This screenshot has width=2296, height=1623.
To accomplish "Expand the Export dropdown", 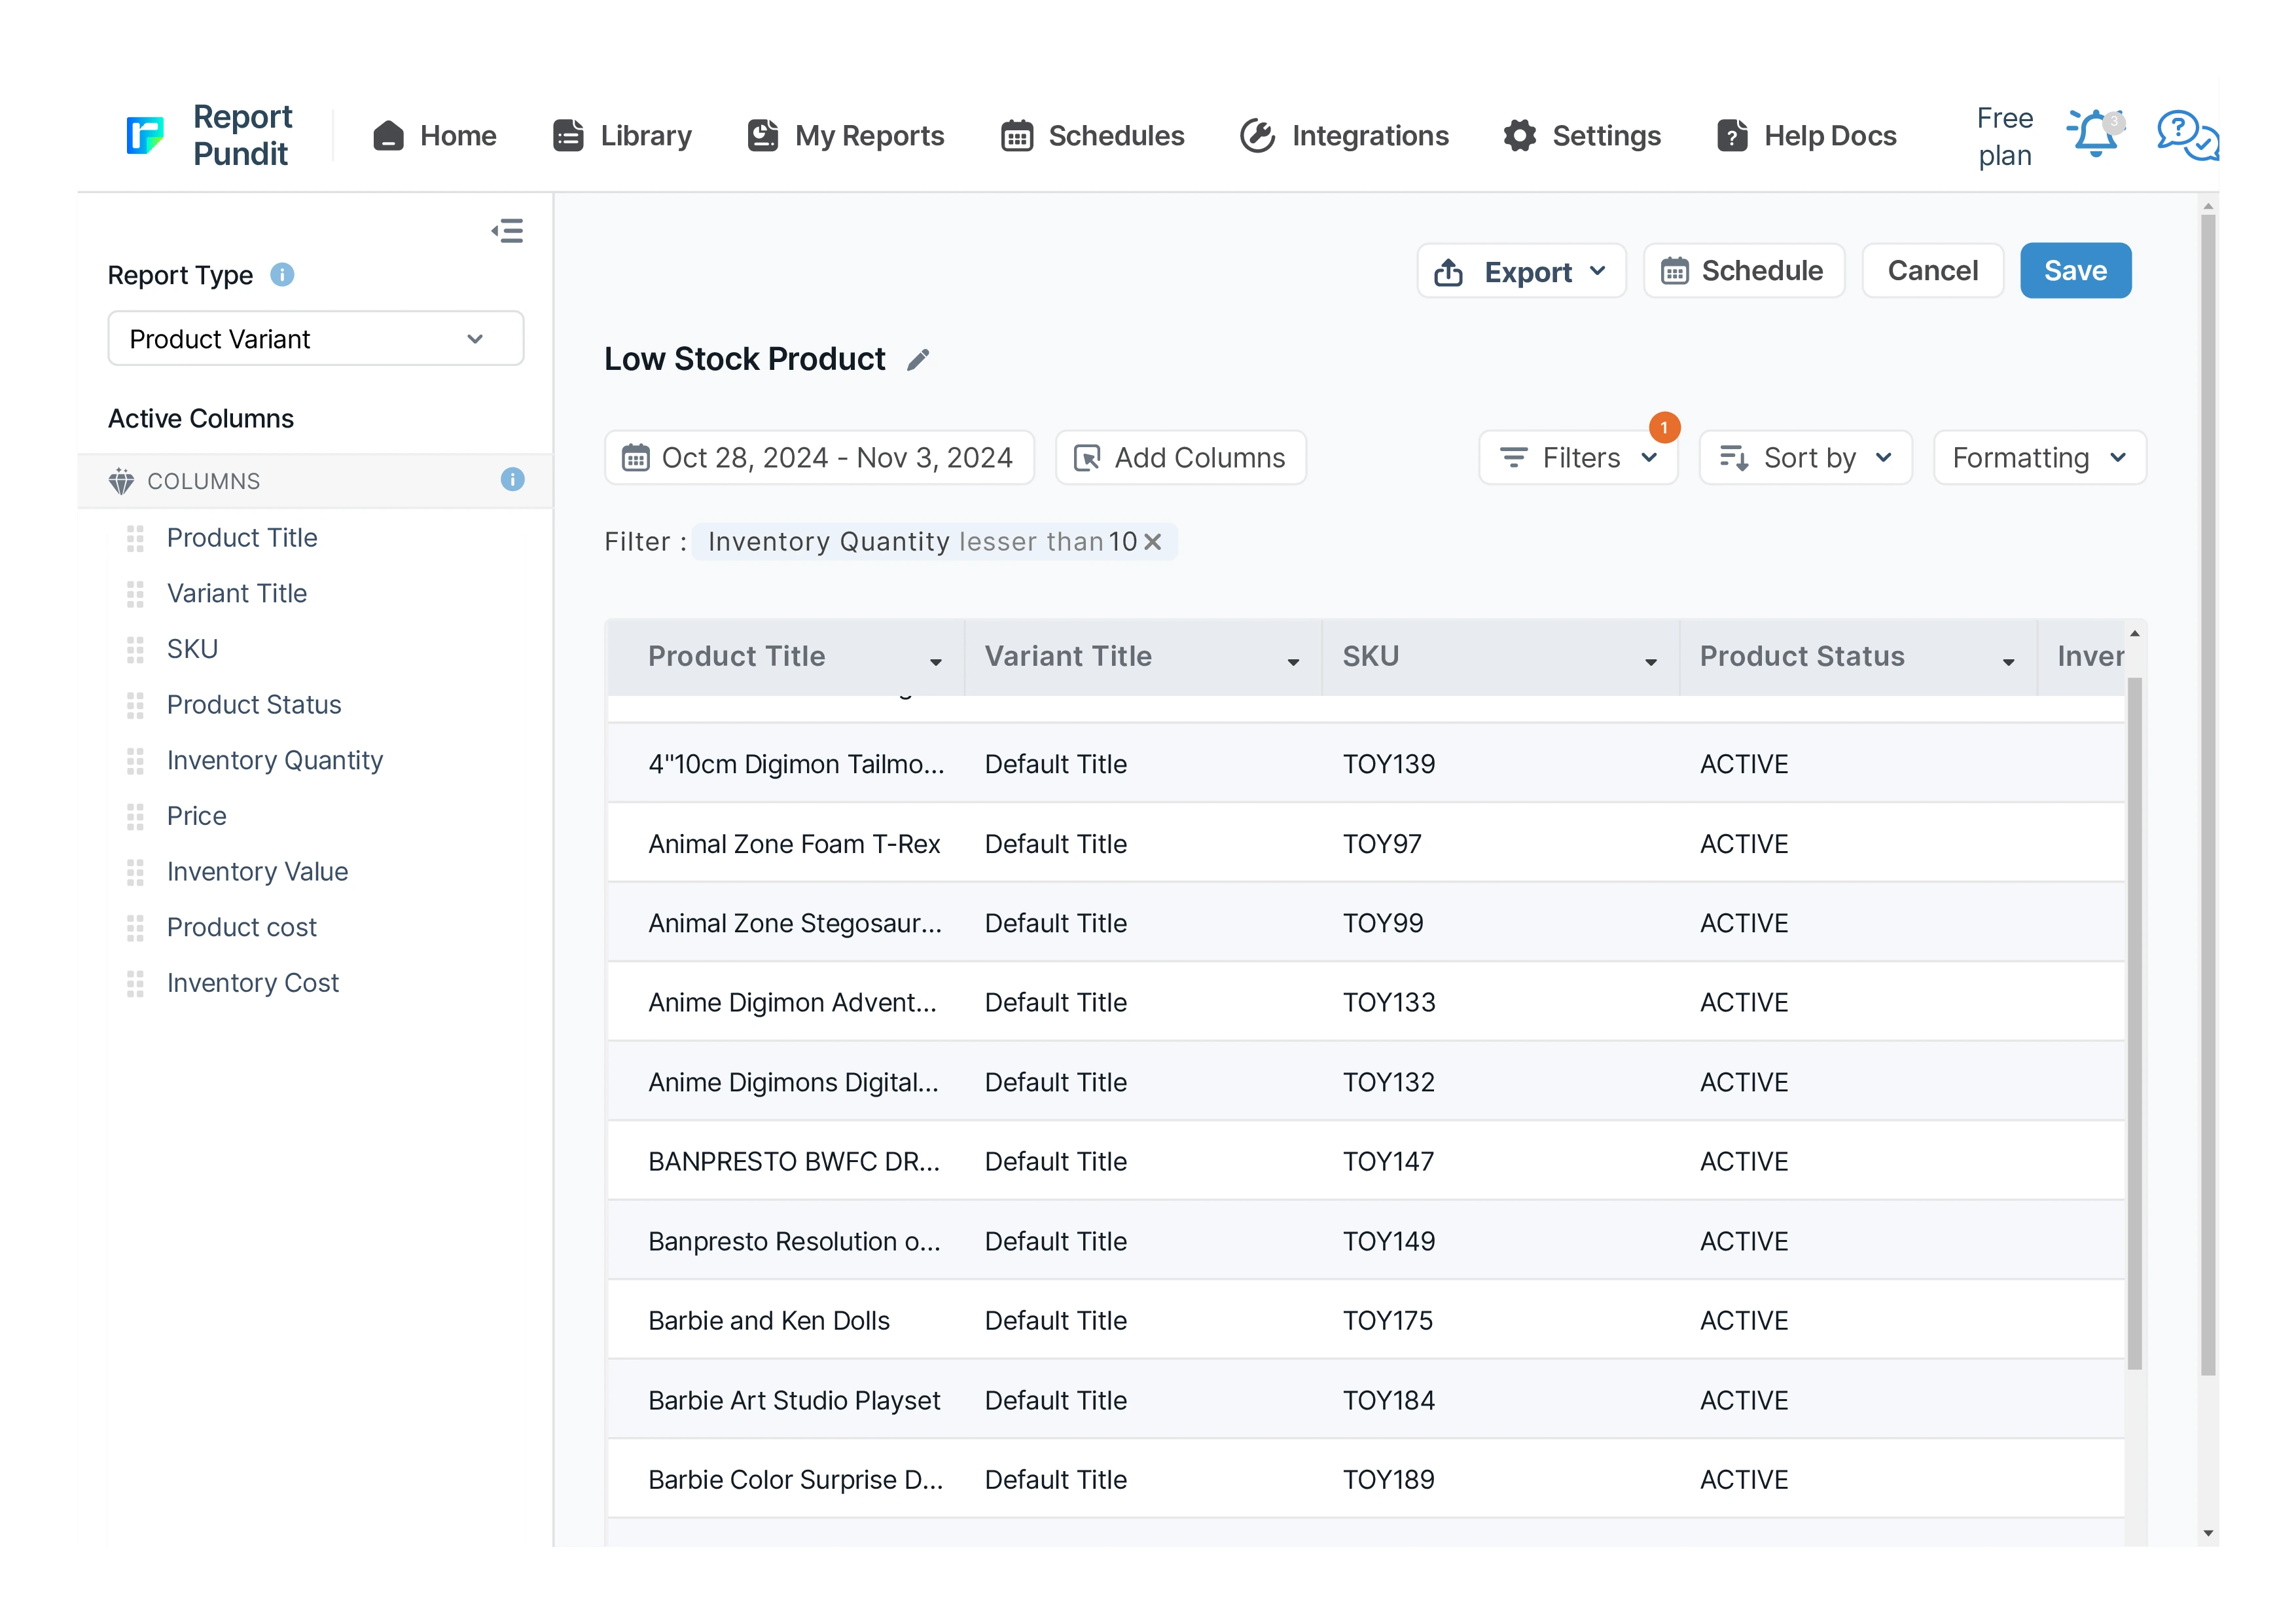I will click(1521, 272).
